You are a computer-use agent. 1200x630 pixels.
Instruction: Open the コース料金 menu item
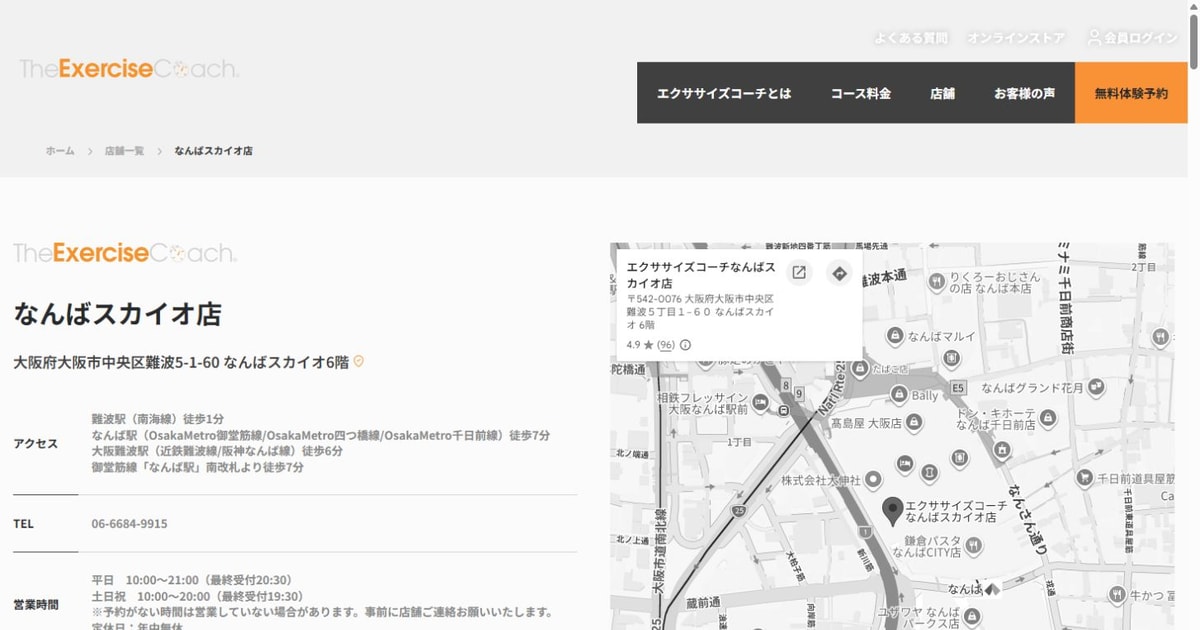(x=861, y=93)
